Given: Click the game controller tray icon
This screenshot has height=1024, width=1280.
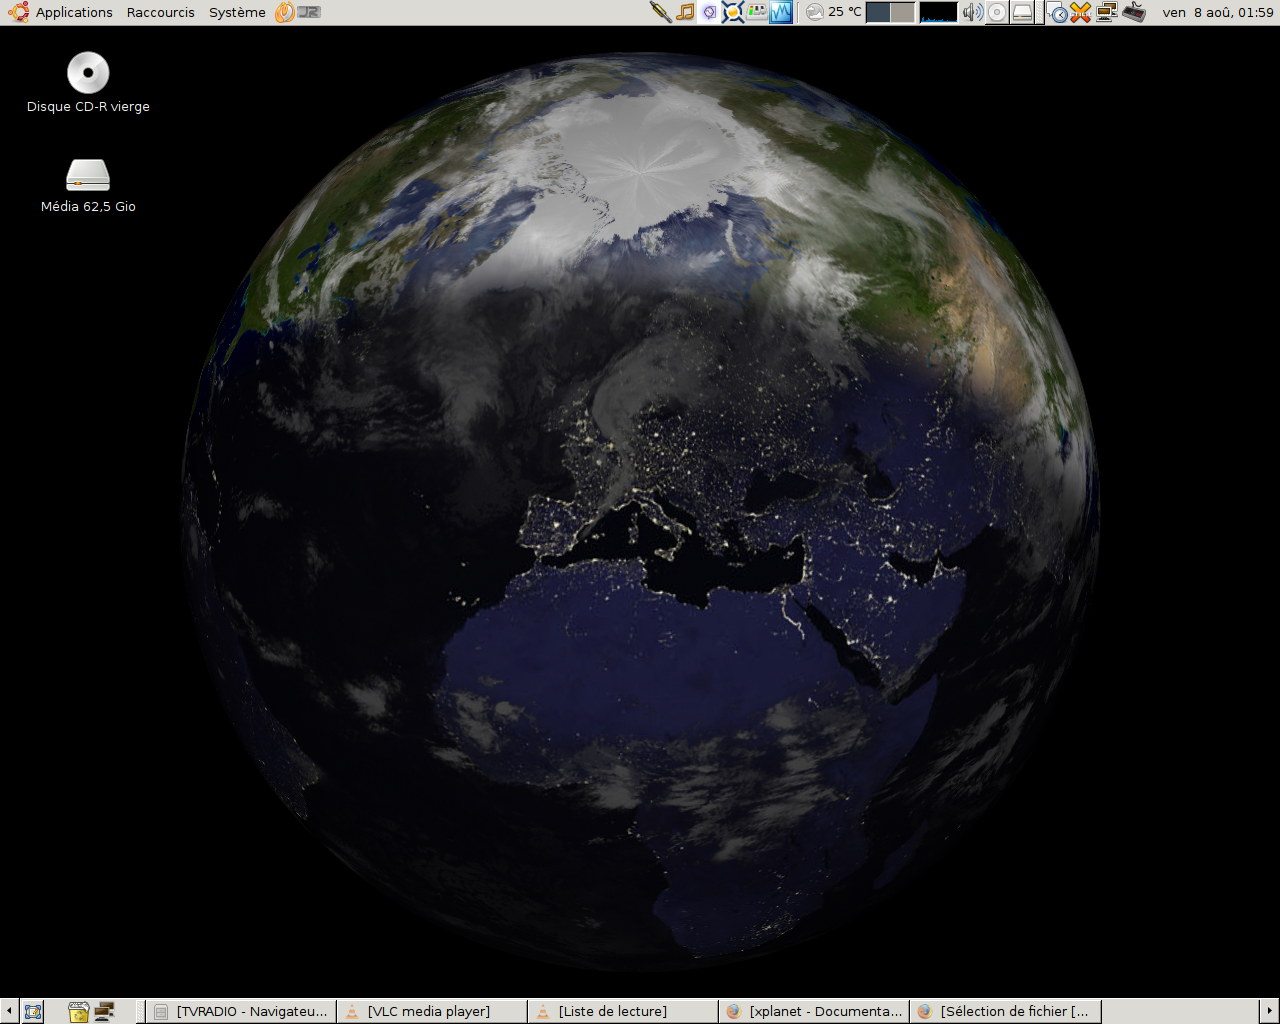Looking at the screenshot, I should click(1133, 12).
